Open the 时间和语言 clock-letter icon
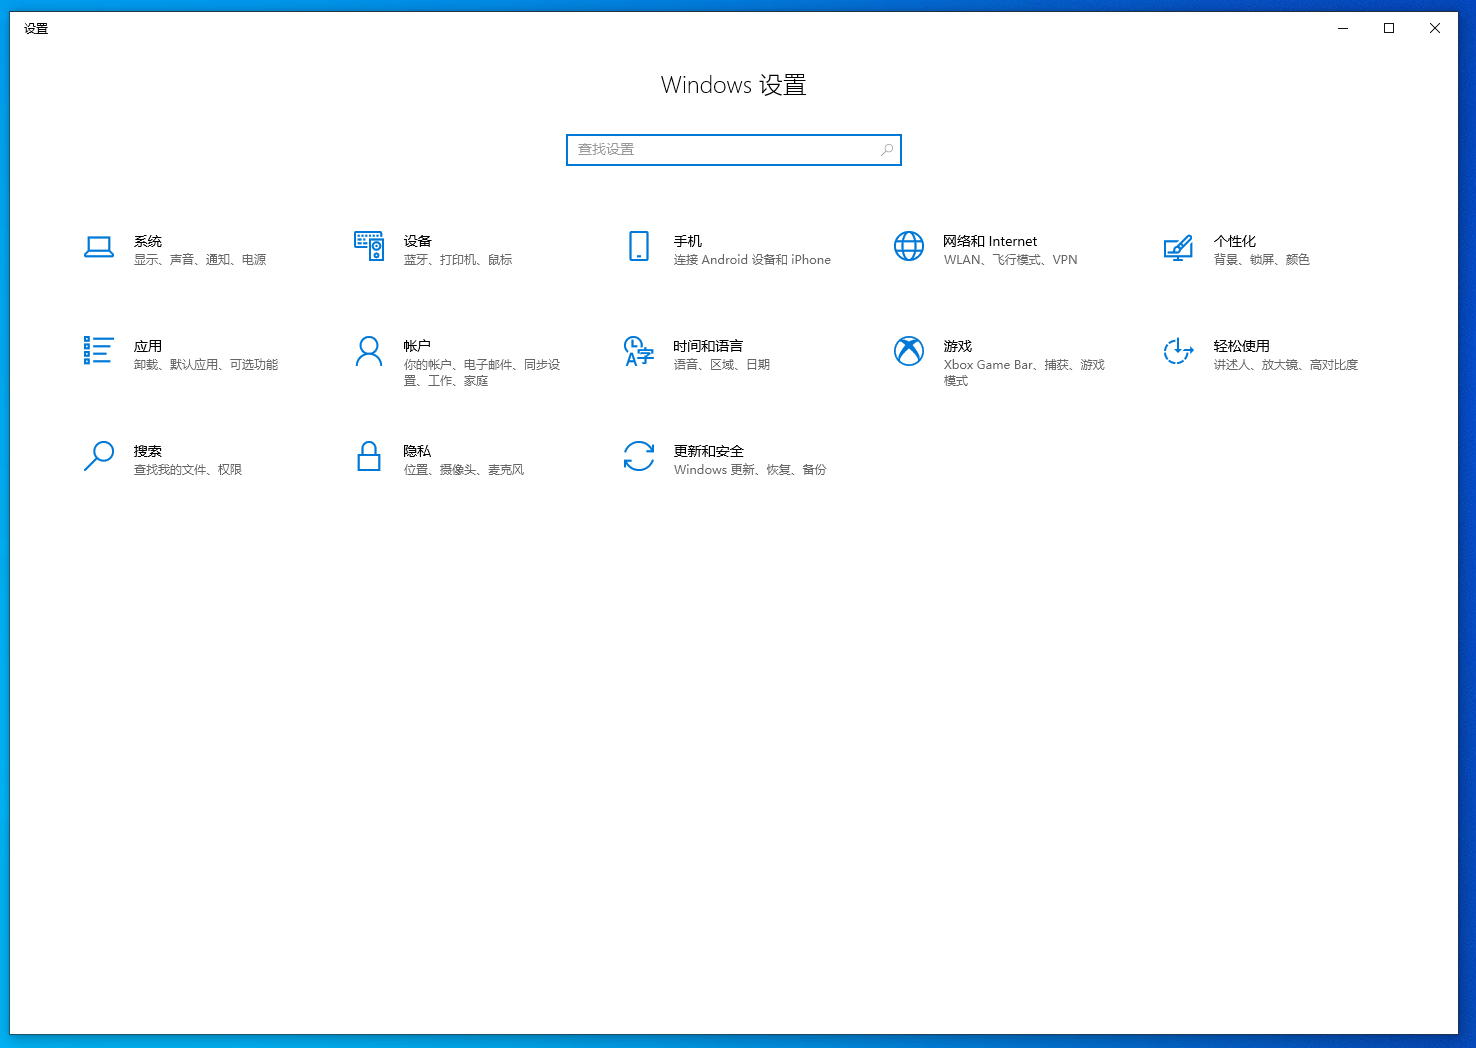Image resolution: width=1476 pixels, height=1048 pixels. [x=639, y=351]
